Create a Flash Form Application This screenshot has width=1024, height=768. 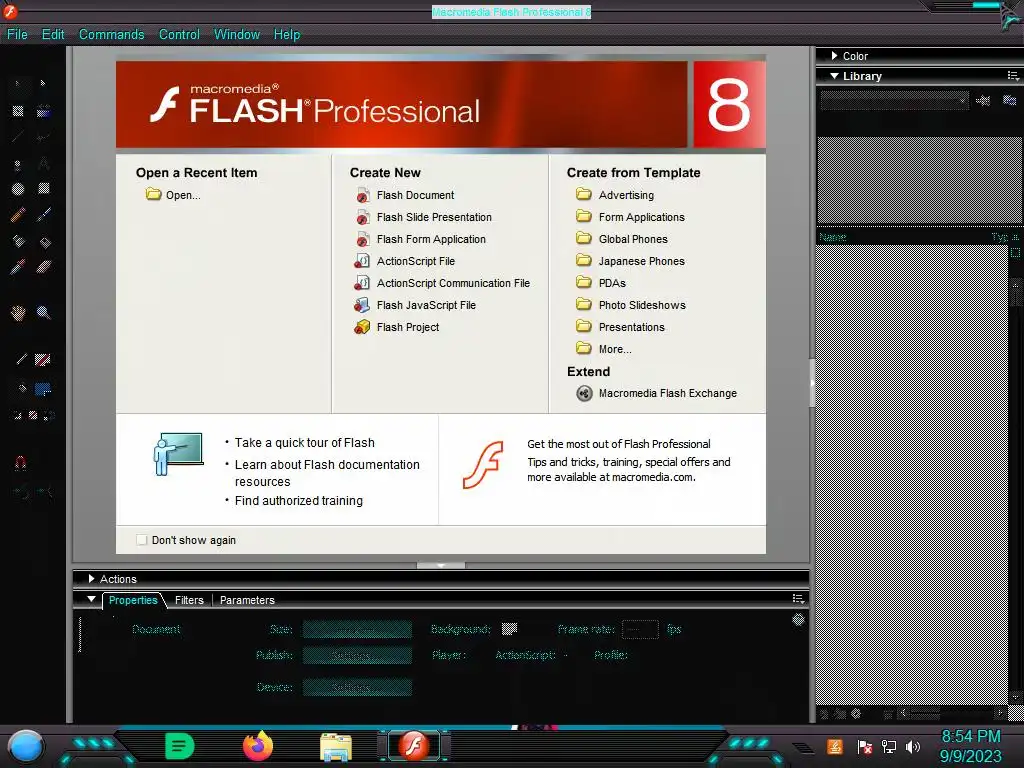431,240
